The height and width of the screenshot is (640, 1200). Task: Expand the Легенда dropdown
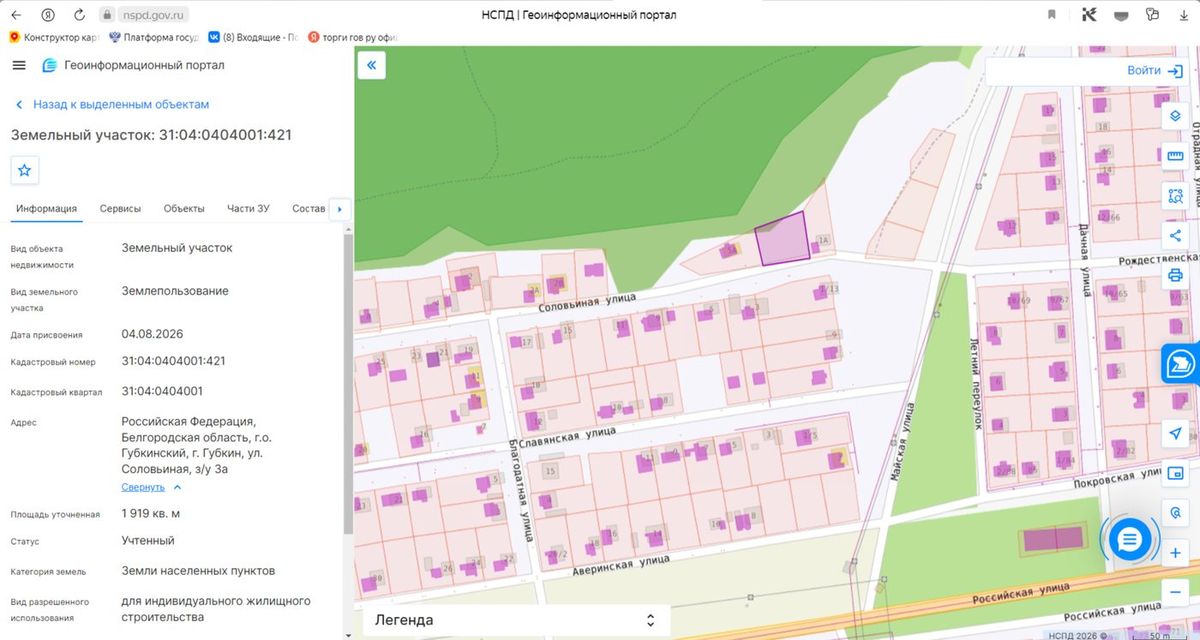[515, 620]
